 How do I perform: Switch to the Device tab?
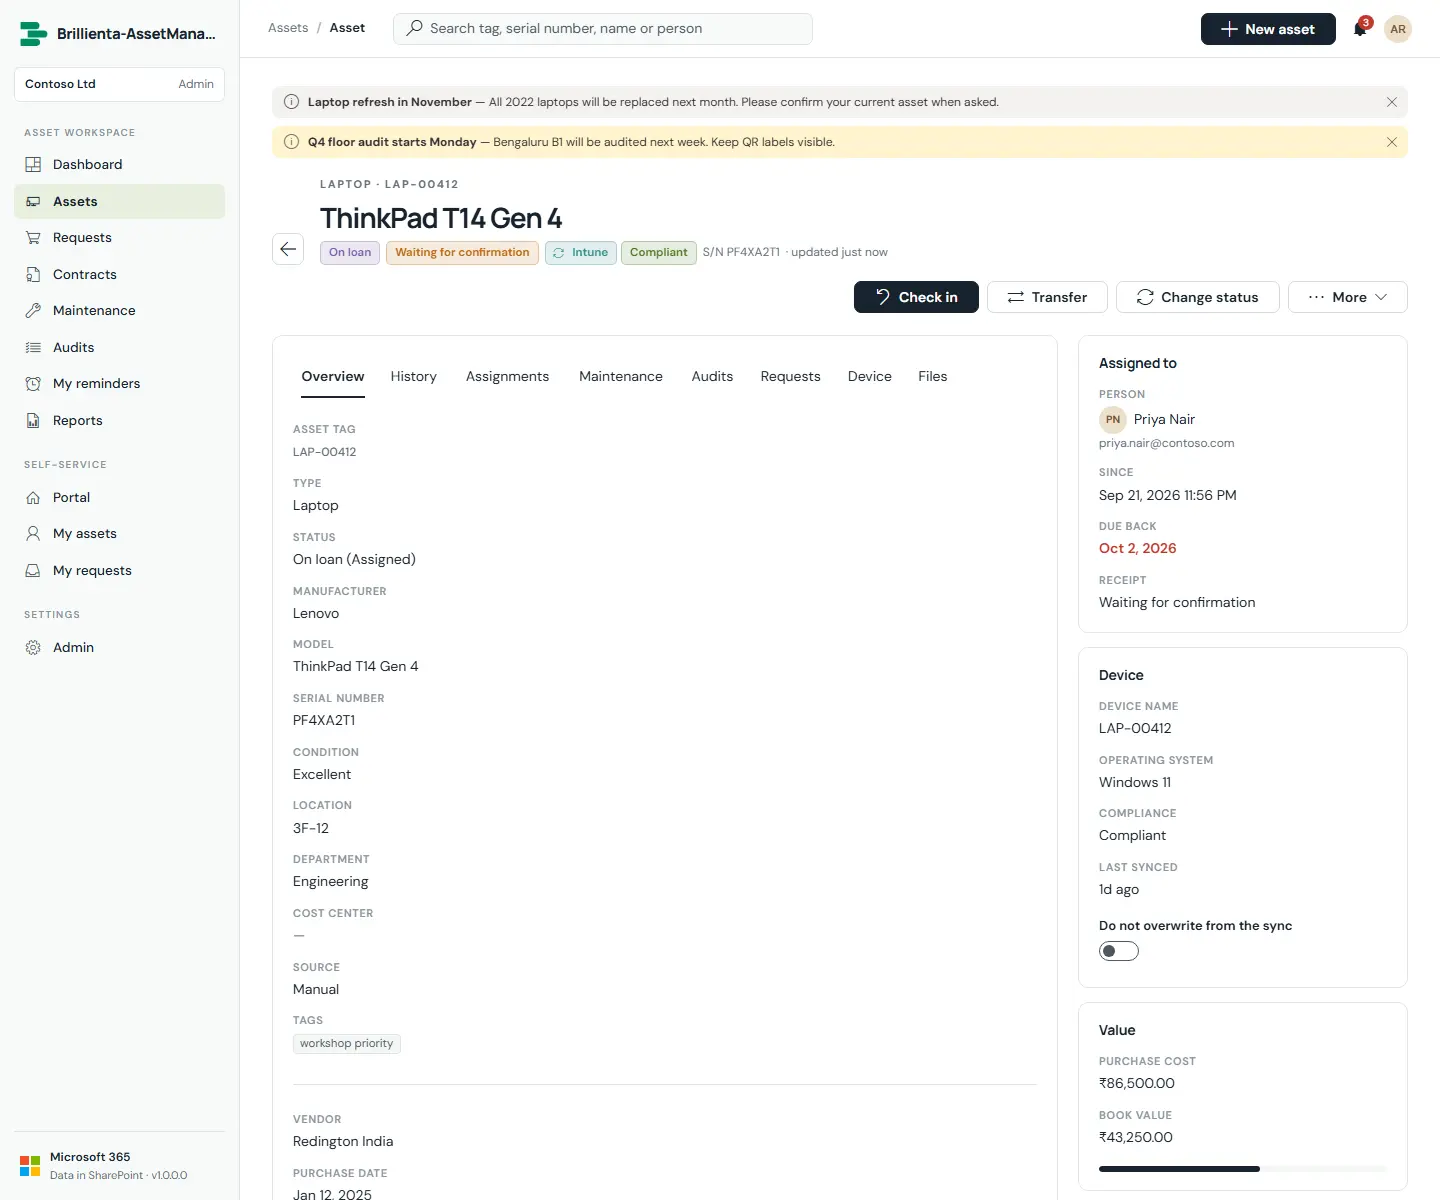869,376
